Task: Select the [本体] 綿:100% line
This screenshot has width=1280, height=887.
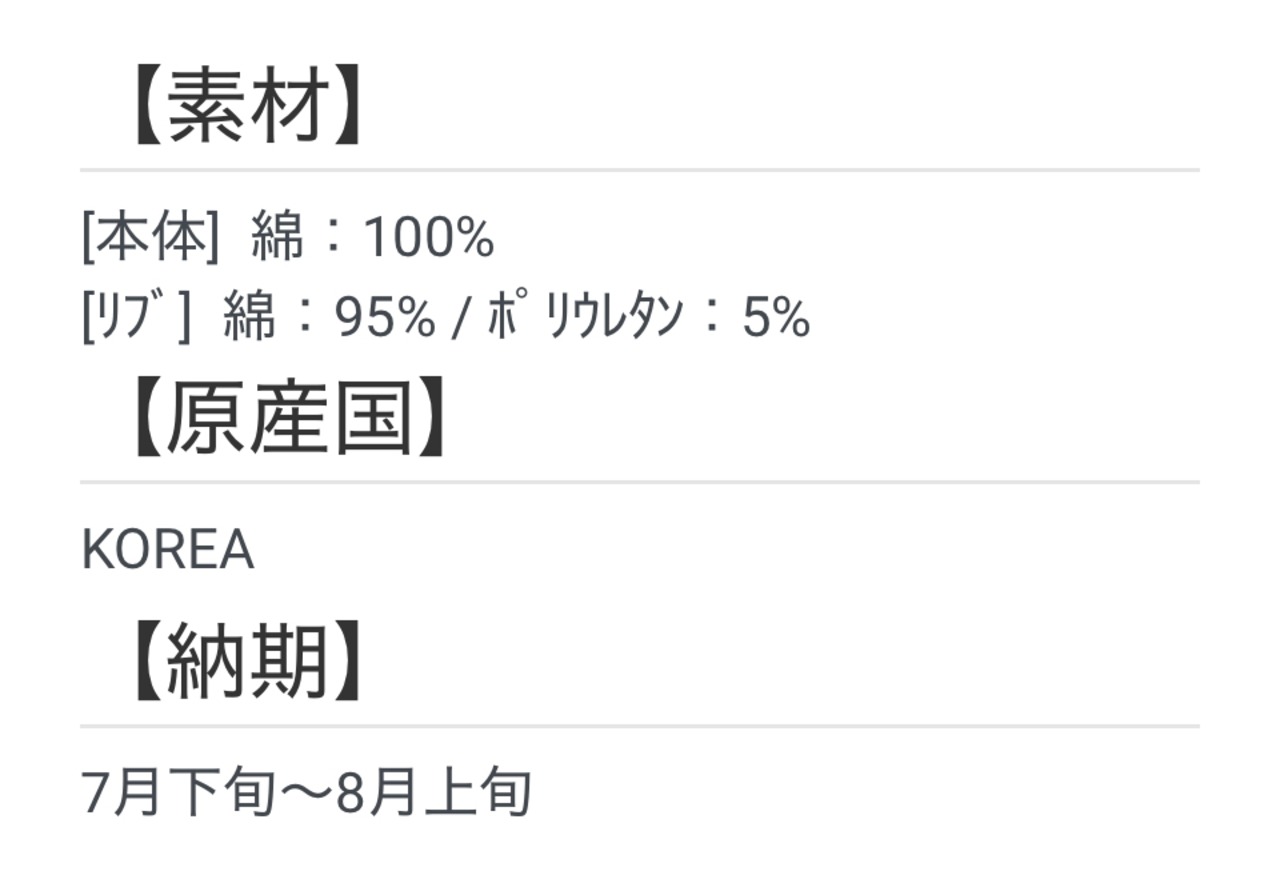Action: point(288,238)
